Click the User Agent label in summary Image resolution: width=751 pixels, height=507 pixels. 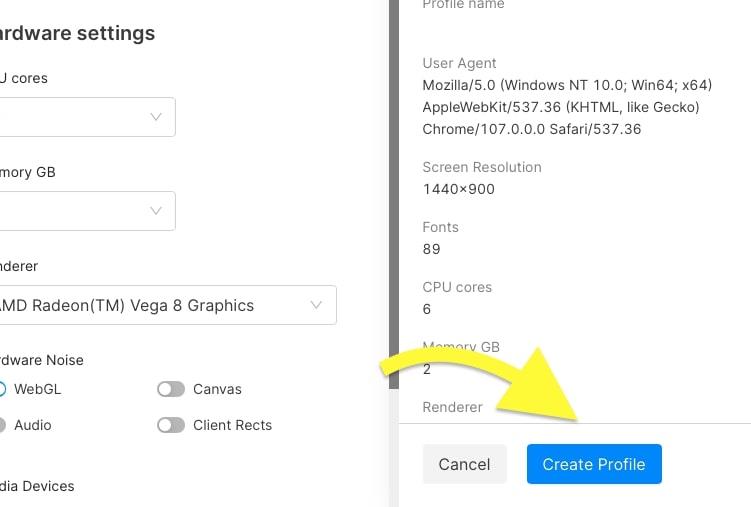[x=460, y=63]
